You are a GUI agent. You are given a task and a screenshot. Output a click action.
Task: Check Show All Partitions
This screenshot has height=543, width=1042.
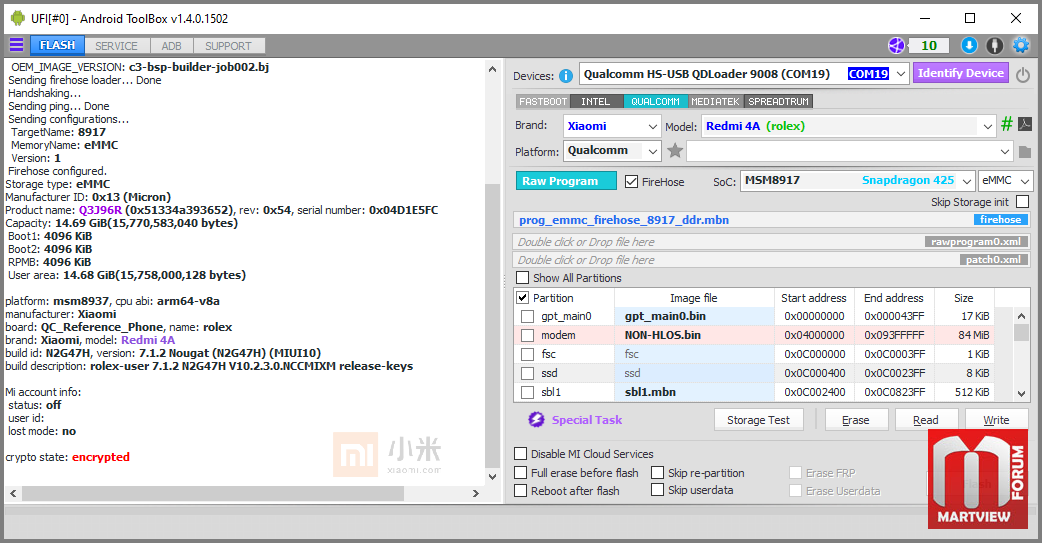tap(523, 278)
